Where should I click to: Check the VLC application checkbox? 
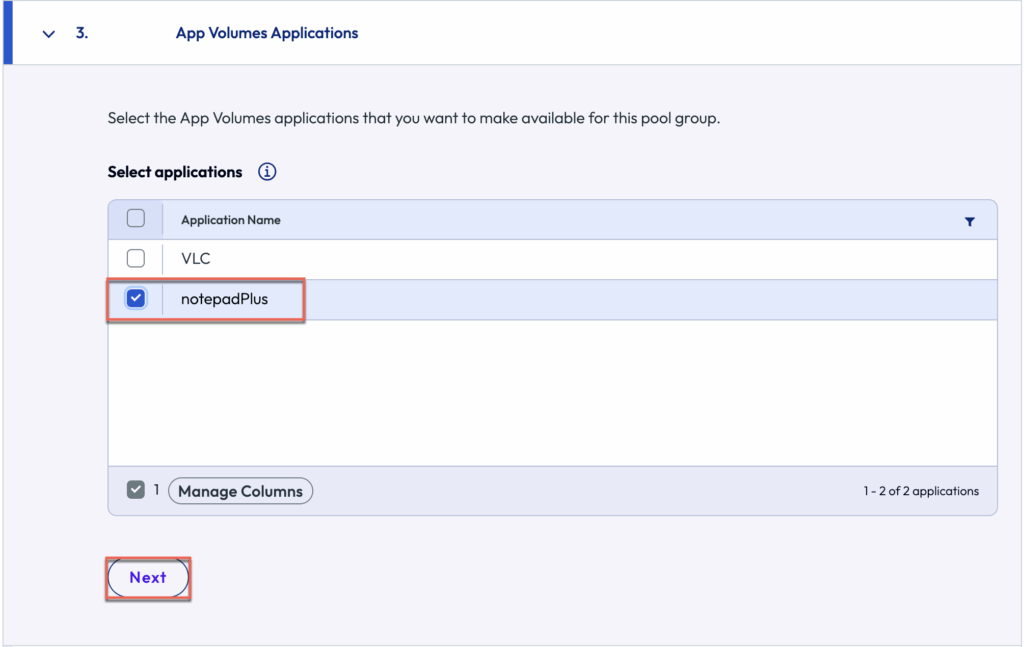[136, 259]
